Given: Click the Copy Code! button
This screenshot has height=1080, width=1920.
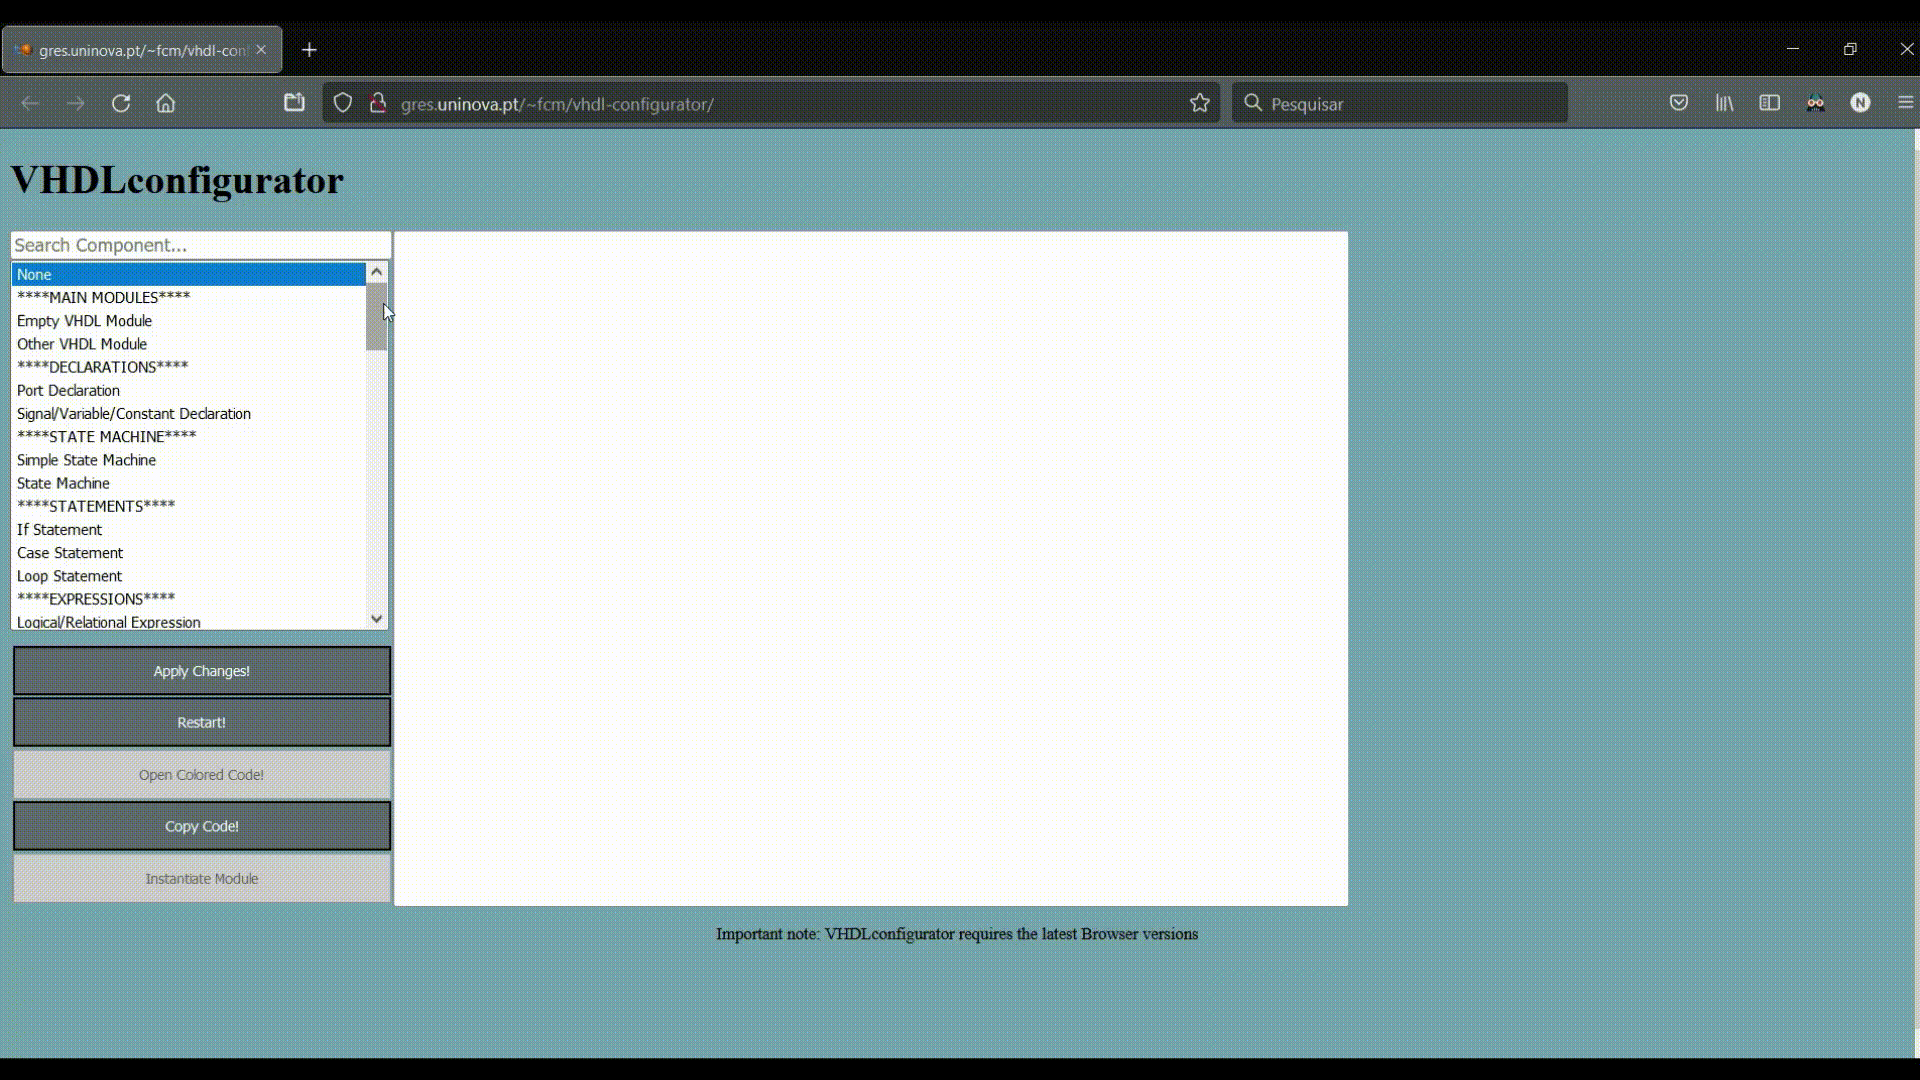Looking at the screenshot, I should click(201, 826).
